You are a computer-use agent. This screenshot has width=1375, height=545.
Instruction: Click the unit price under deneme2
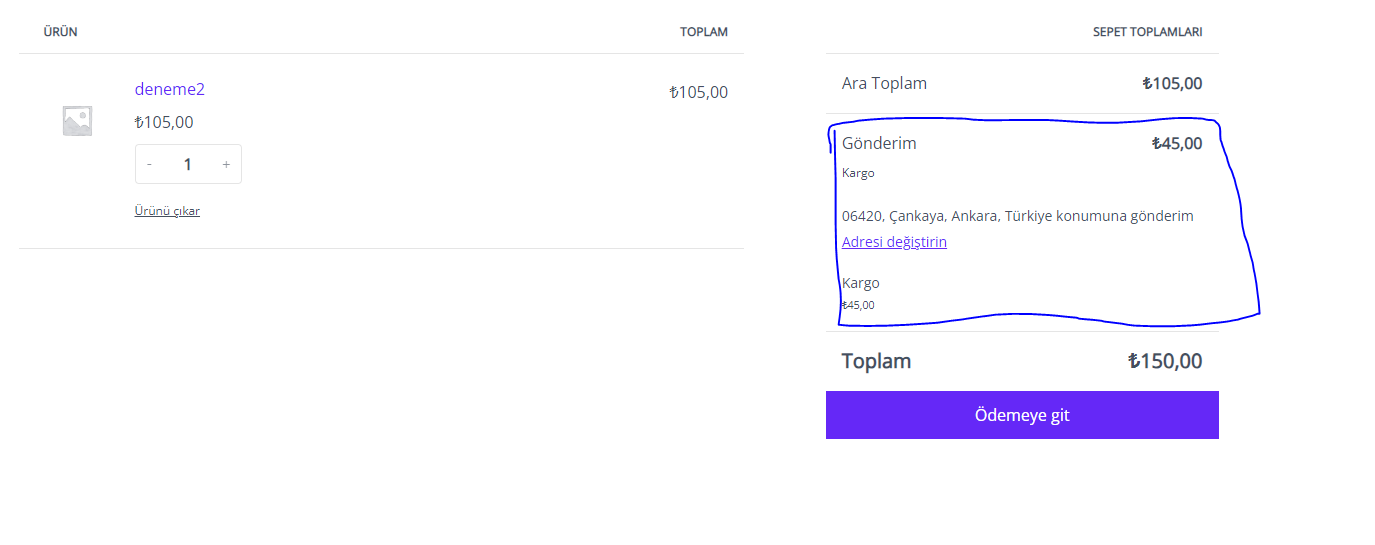click(164, 122)
